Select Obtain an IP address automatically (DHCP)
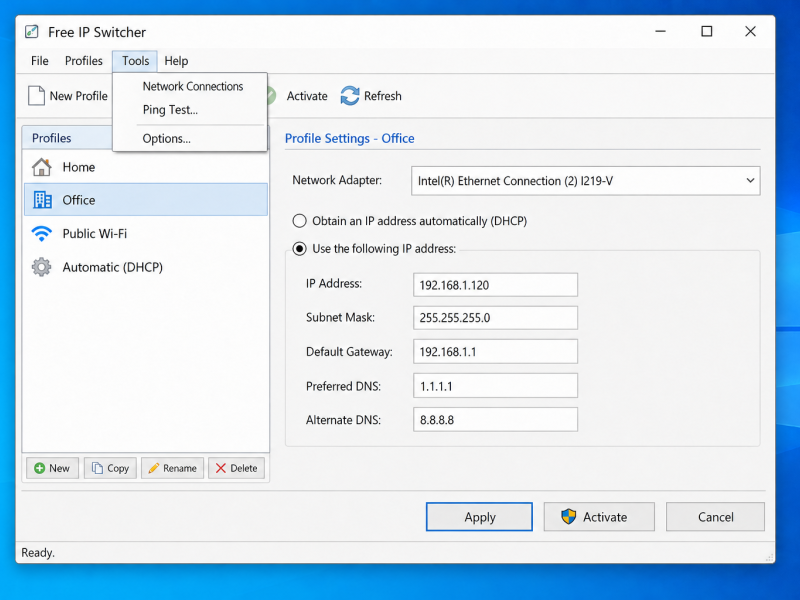The height and width of the screenshot is (600, 800). click(x=299, y=221)
